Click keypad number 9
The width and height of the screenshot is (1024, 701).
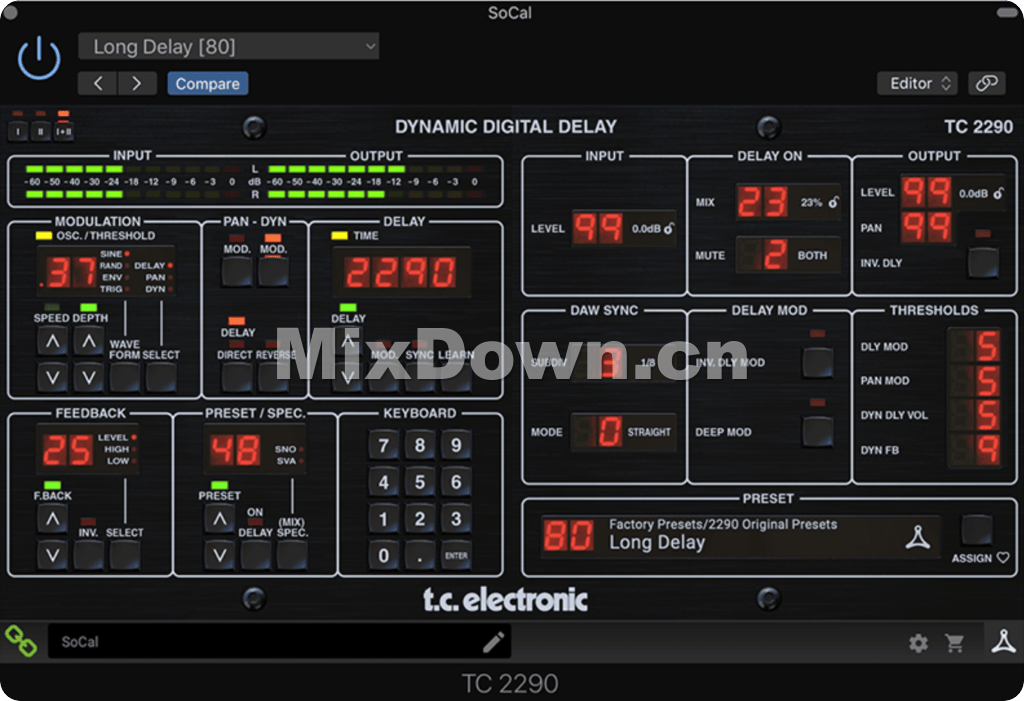[456, 446]
